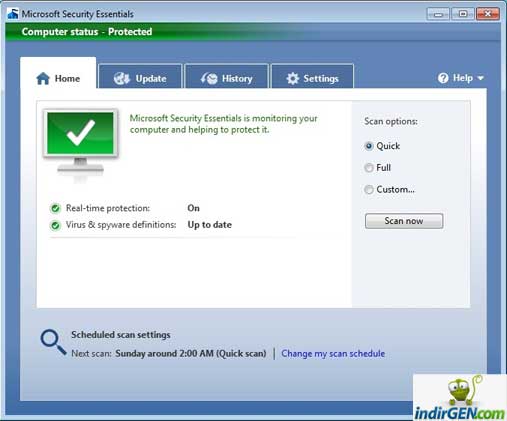
Task: Expand the Help dropdown arrow
Action: (480, 78)
